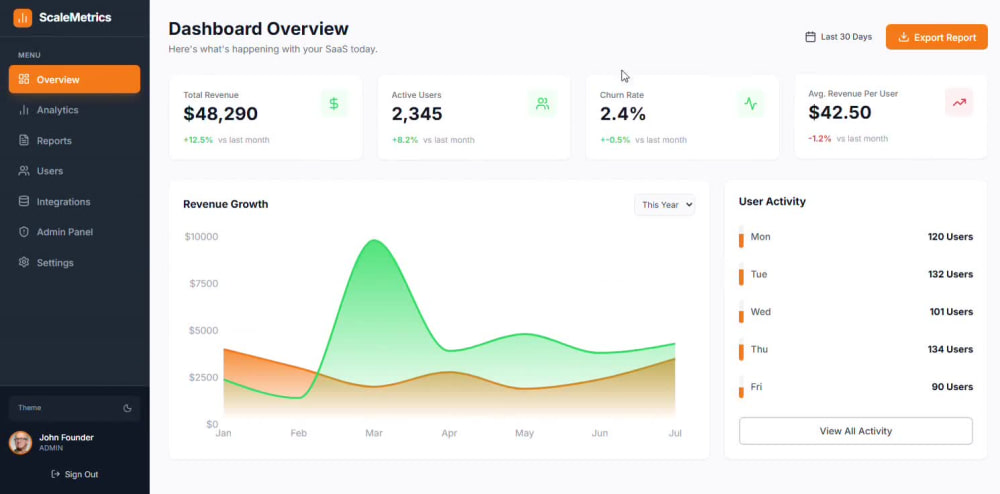Click the Analytics bar chart icon
The width and height of the screenshot is (1000, 494).
24,110
